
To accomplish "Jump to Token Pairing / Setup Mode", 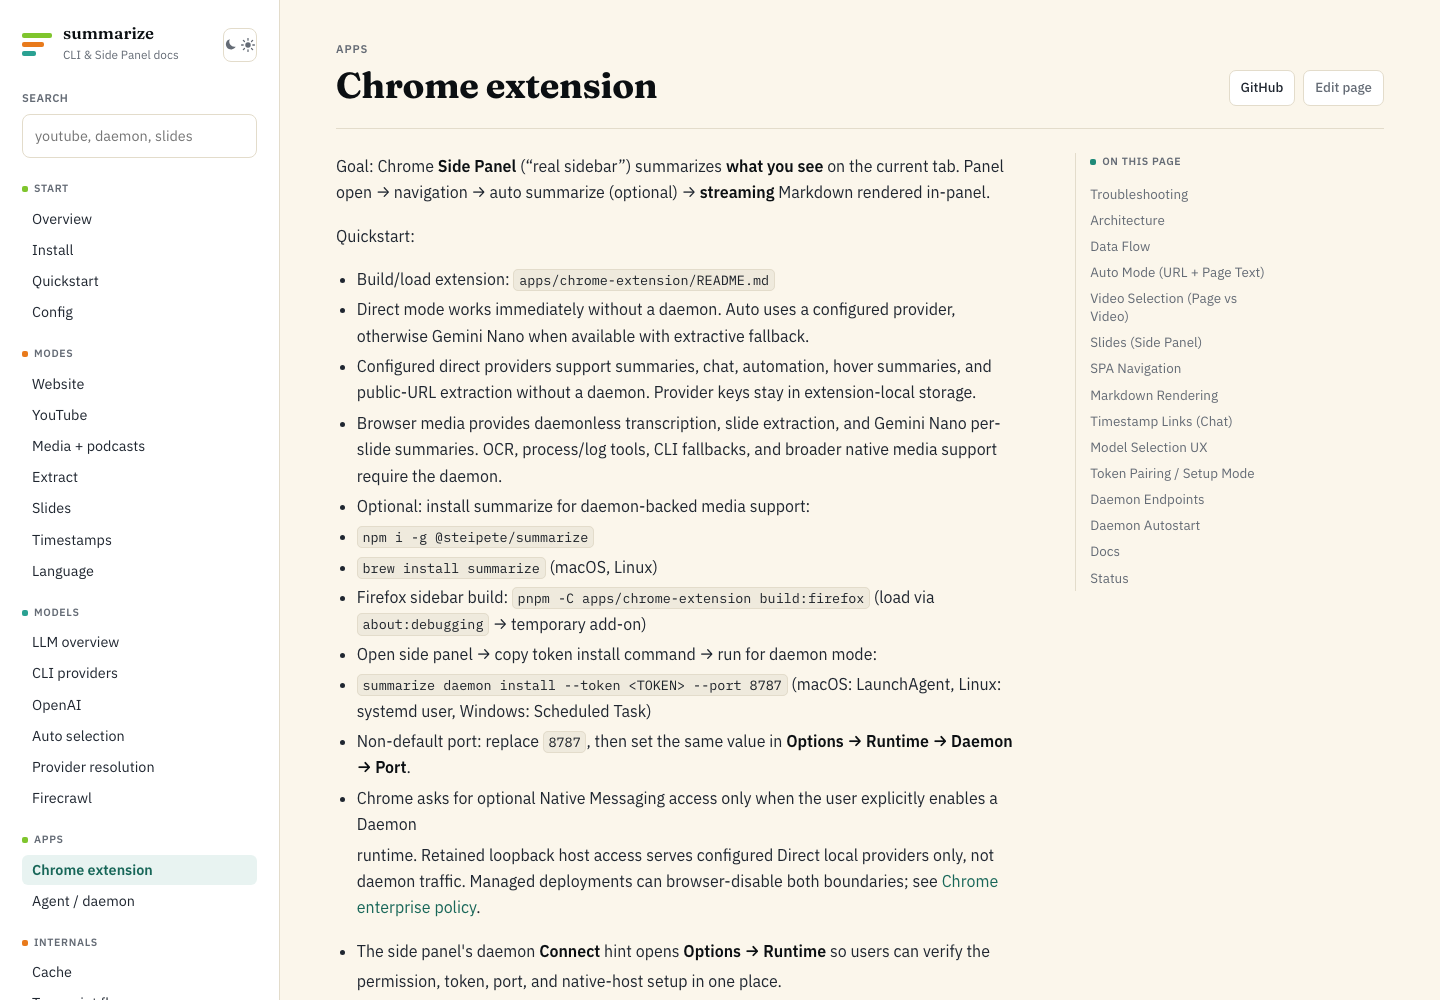I will [x=1172, y=473].
